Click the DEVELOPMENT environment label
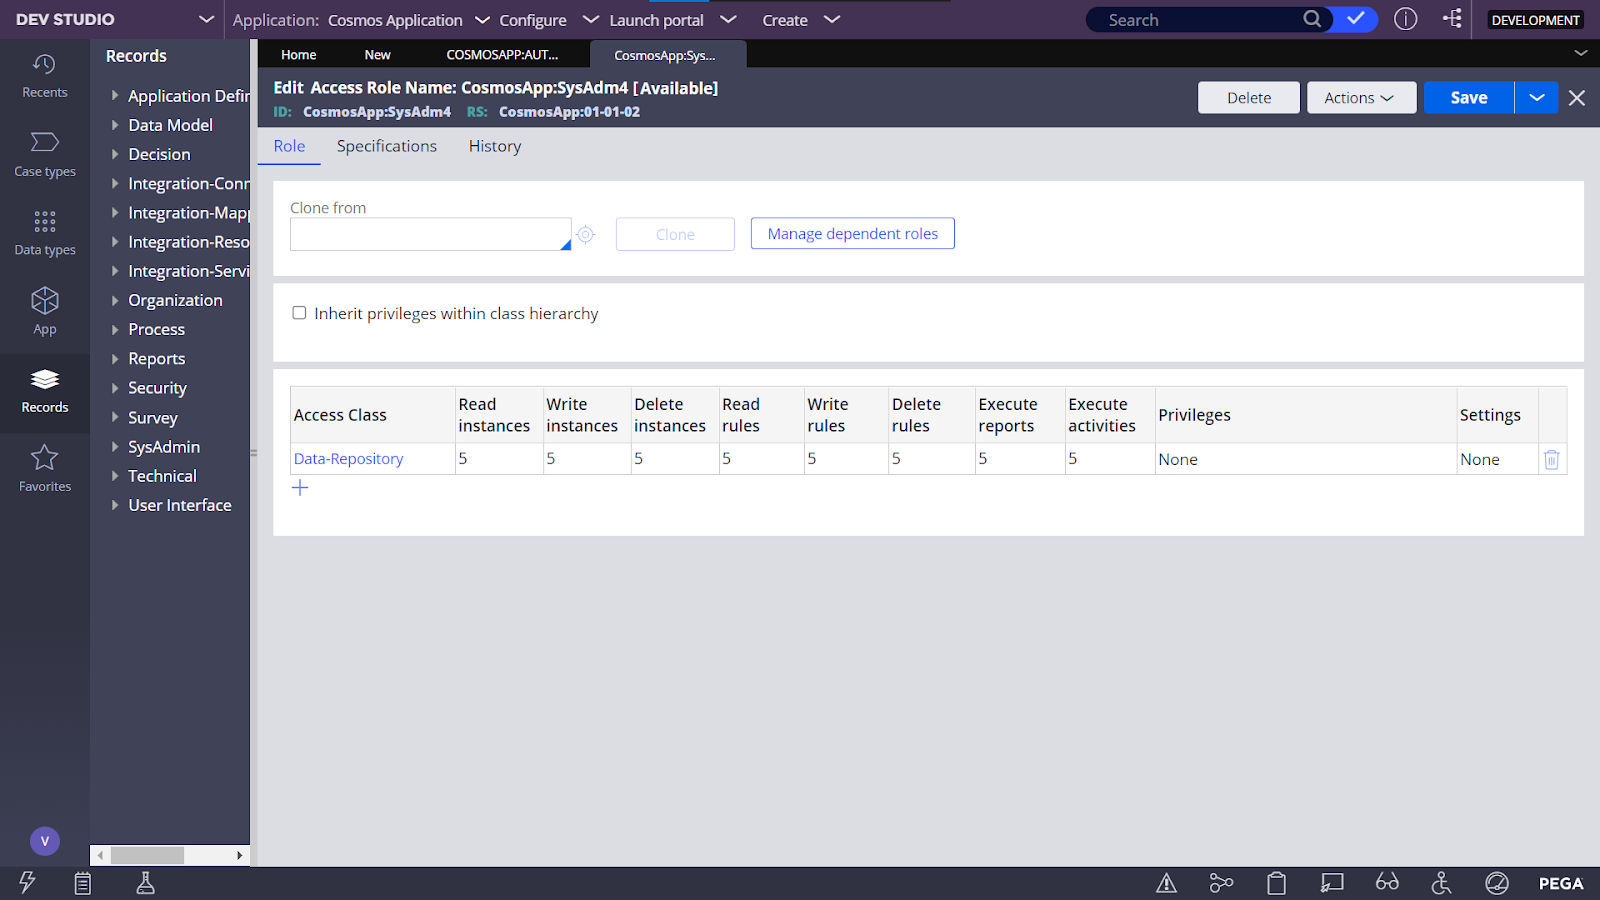This screenshot has width=1600, height=900. coord(1535,20)
